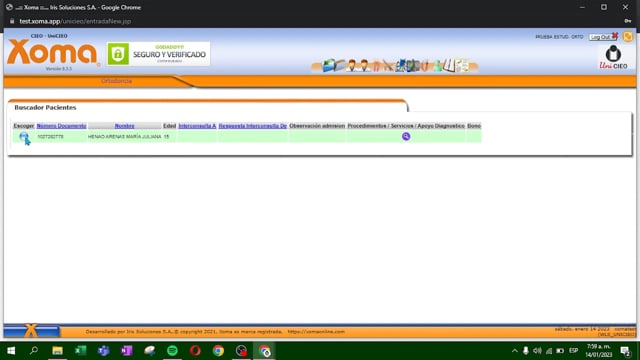Viewport: 640px width, 360px height.
Task: Click the Log Out button
Action: point(603,37)
